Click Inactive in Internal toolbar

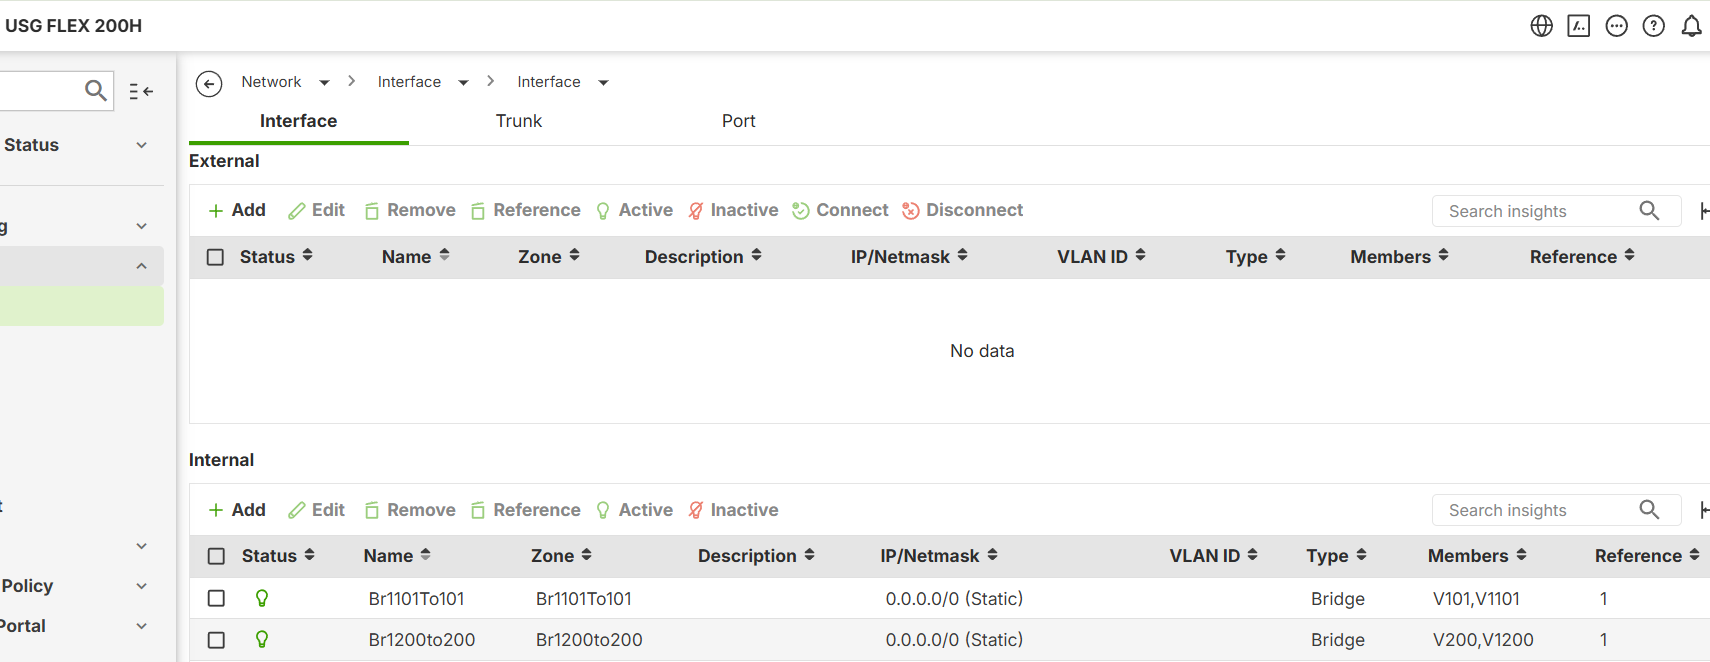[733, 510]
